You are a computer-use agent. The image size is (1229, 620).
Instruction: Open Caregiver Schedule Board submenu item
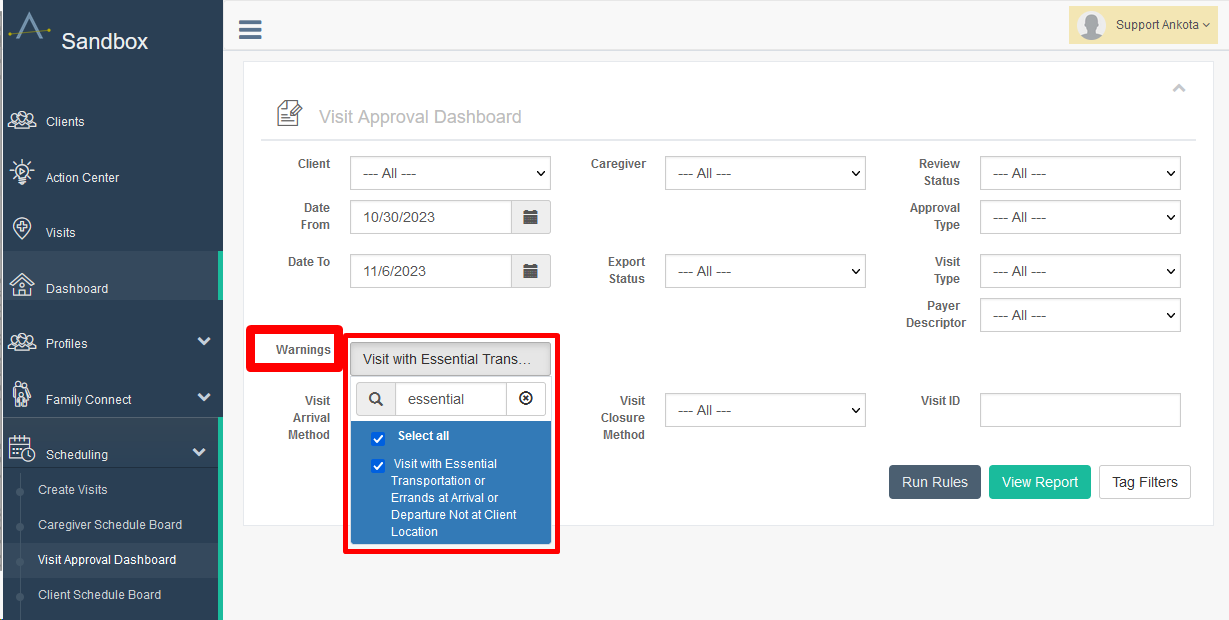point(110,525)
